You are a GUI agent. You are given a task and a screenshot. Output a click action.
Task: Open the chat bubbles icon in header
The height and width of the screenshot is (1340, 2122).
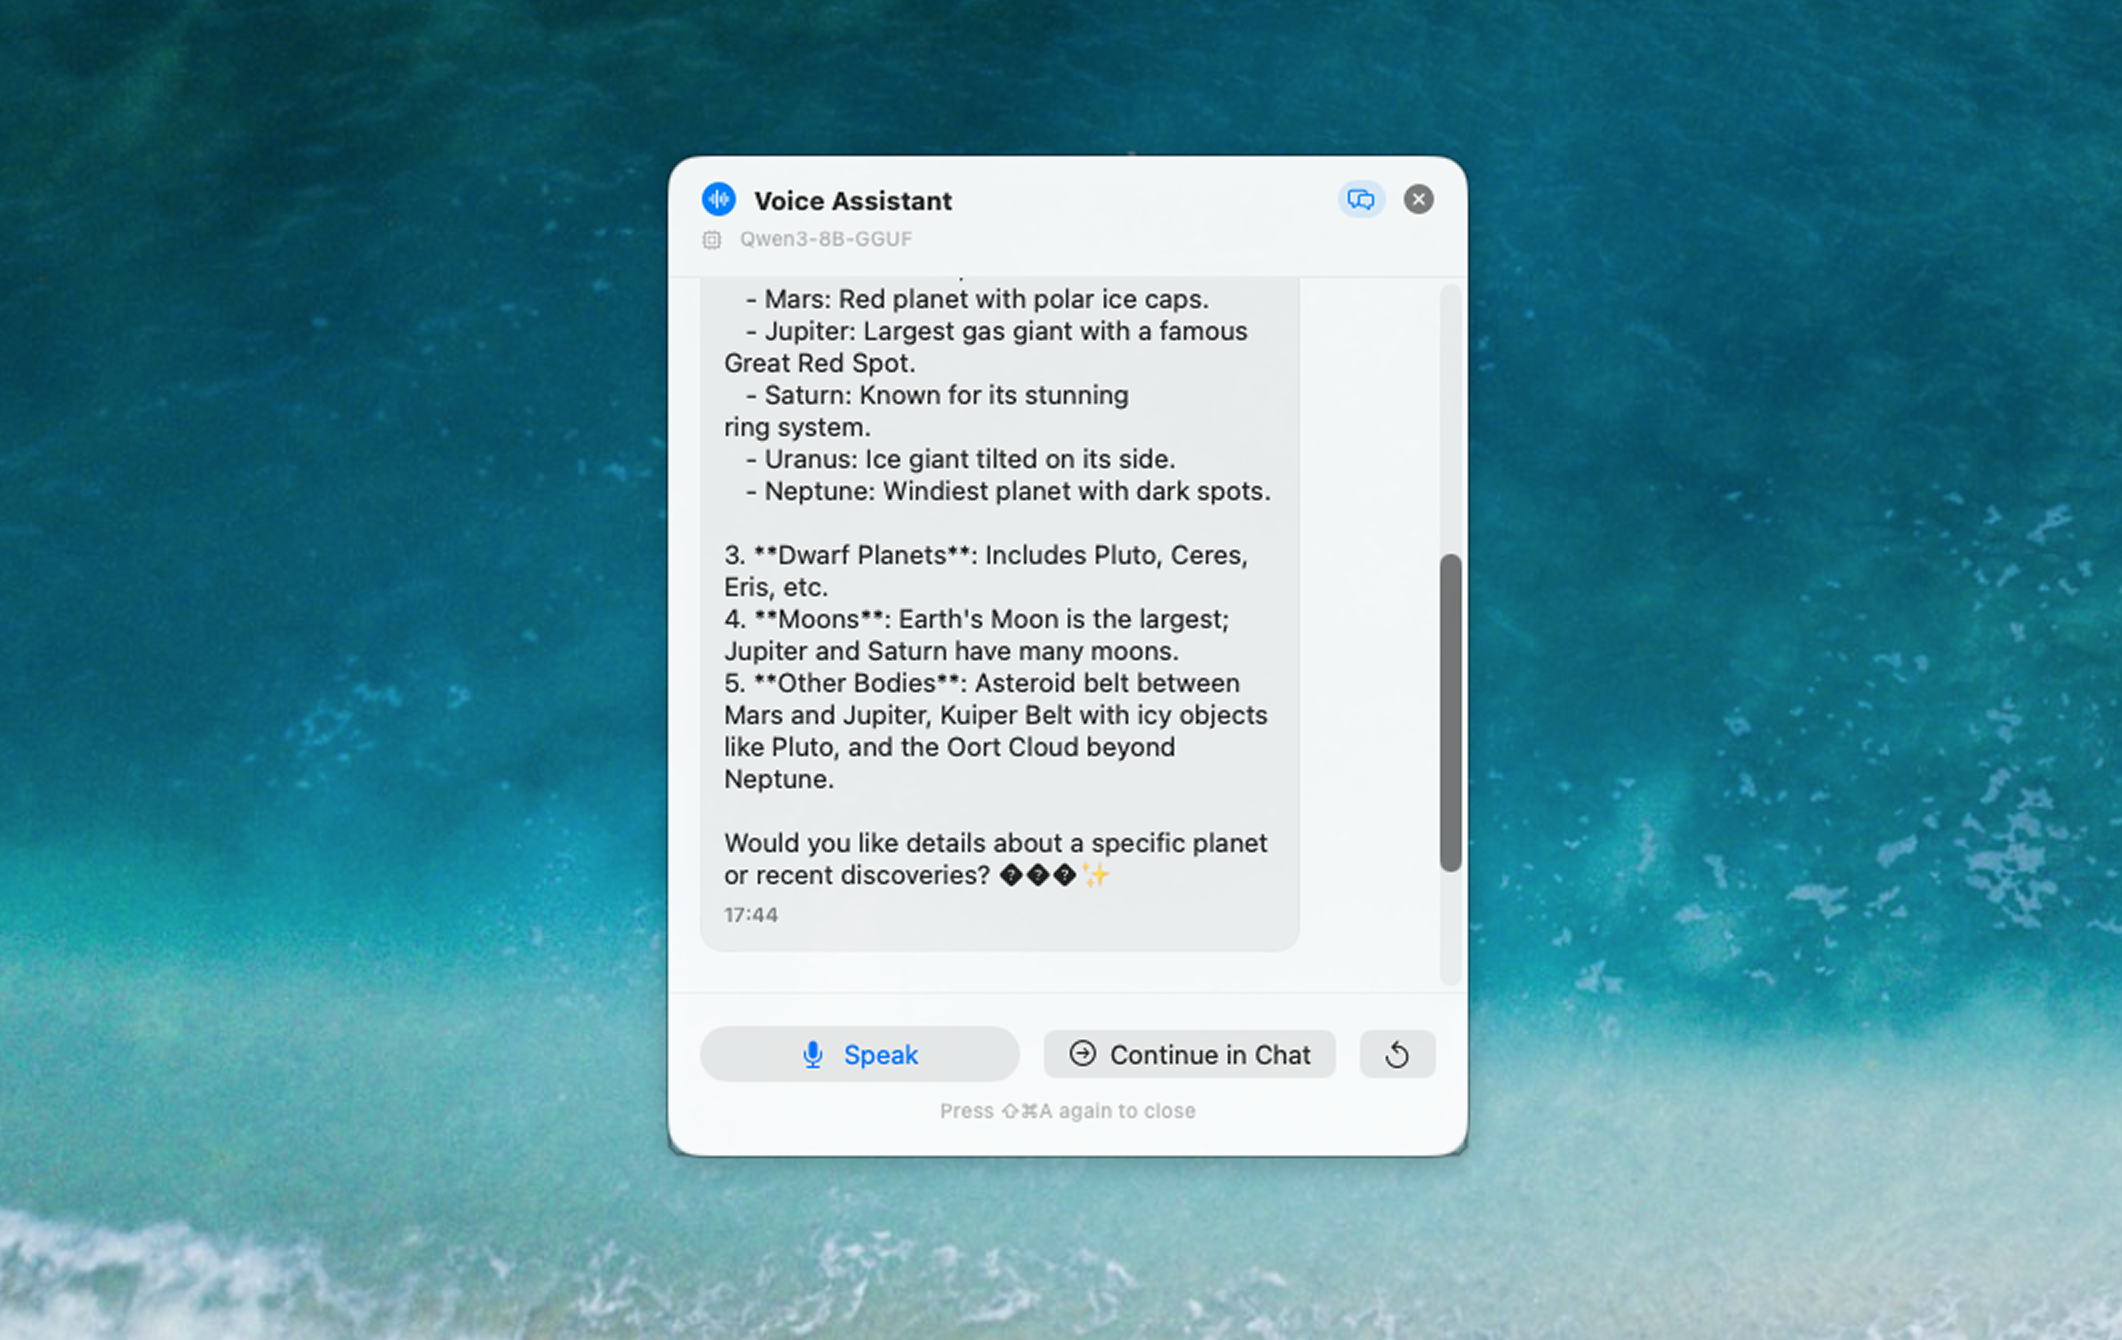pos(1360,199)
